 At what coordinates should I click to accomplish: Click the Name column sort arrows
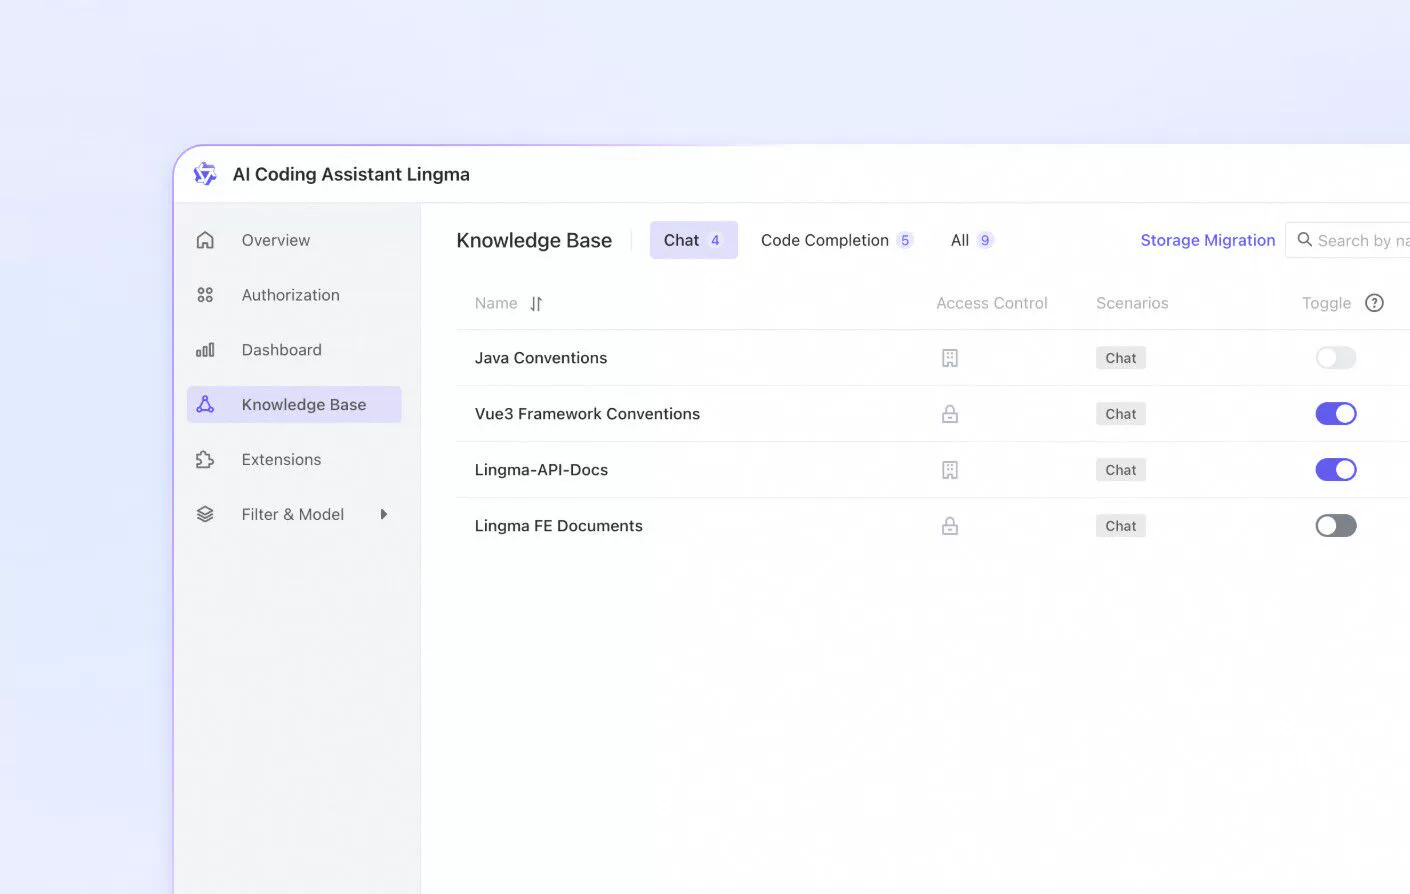pyautogui.click(x=536, y=303)
